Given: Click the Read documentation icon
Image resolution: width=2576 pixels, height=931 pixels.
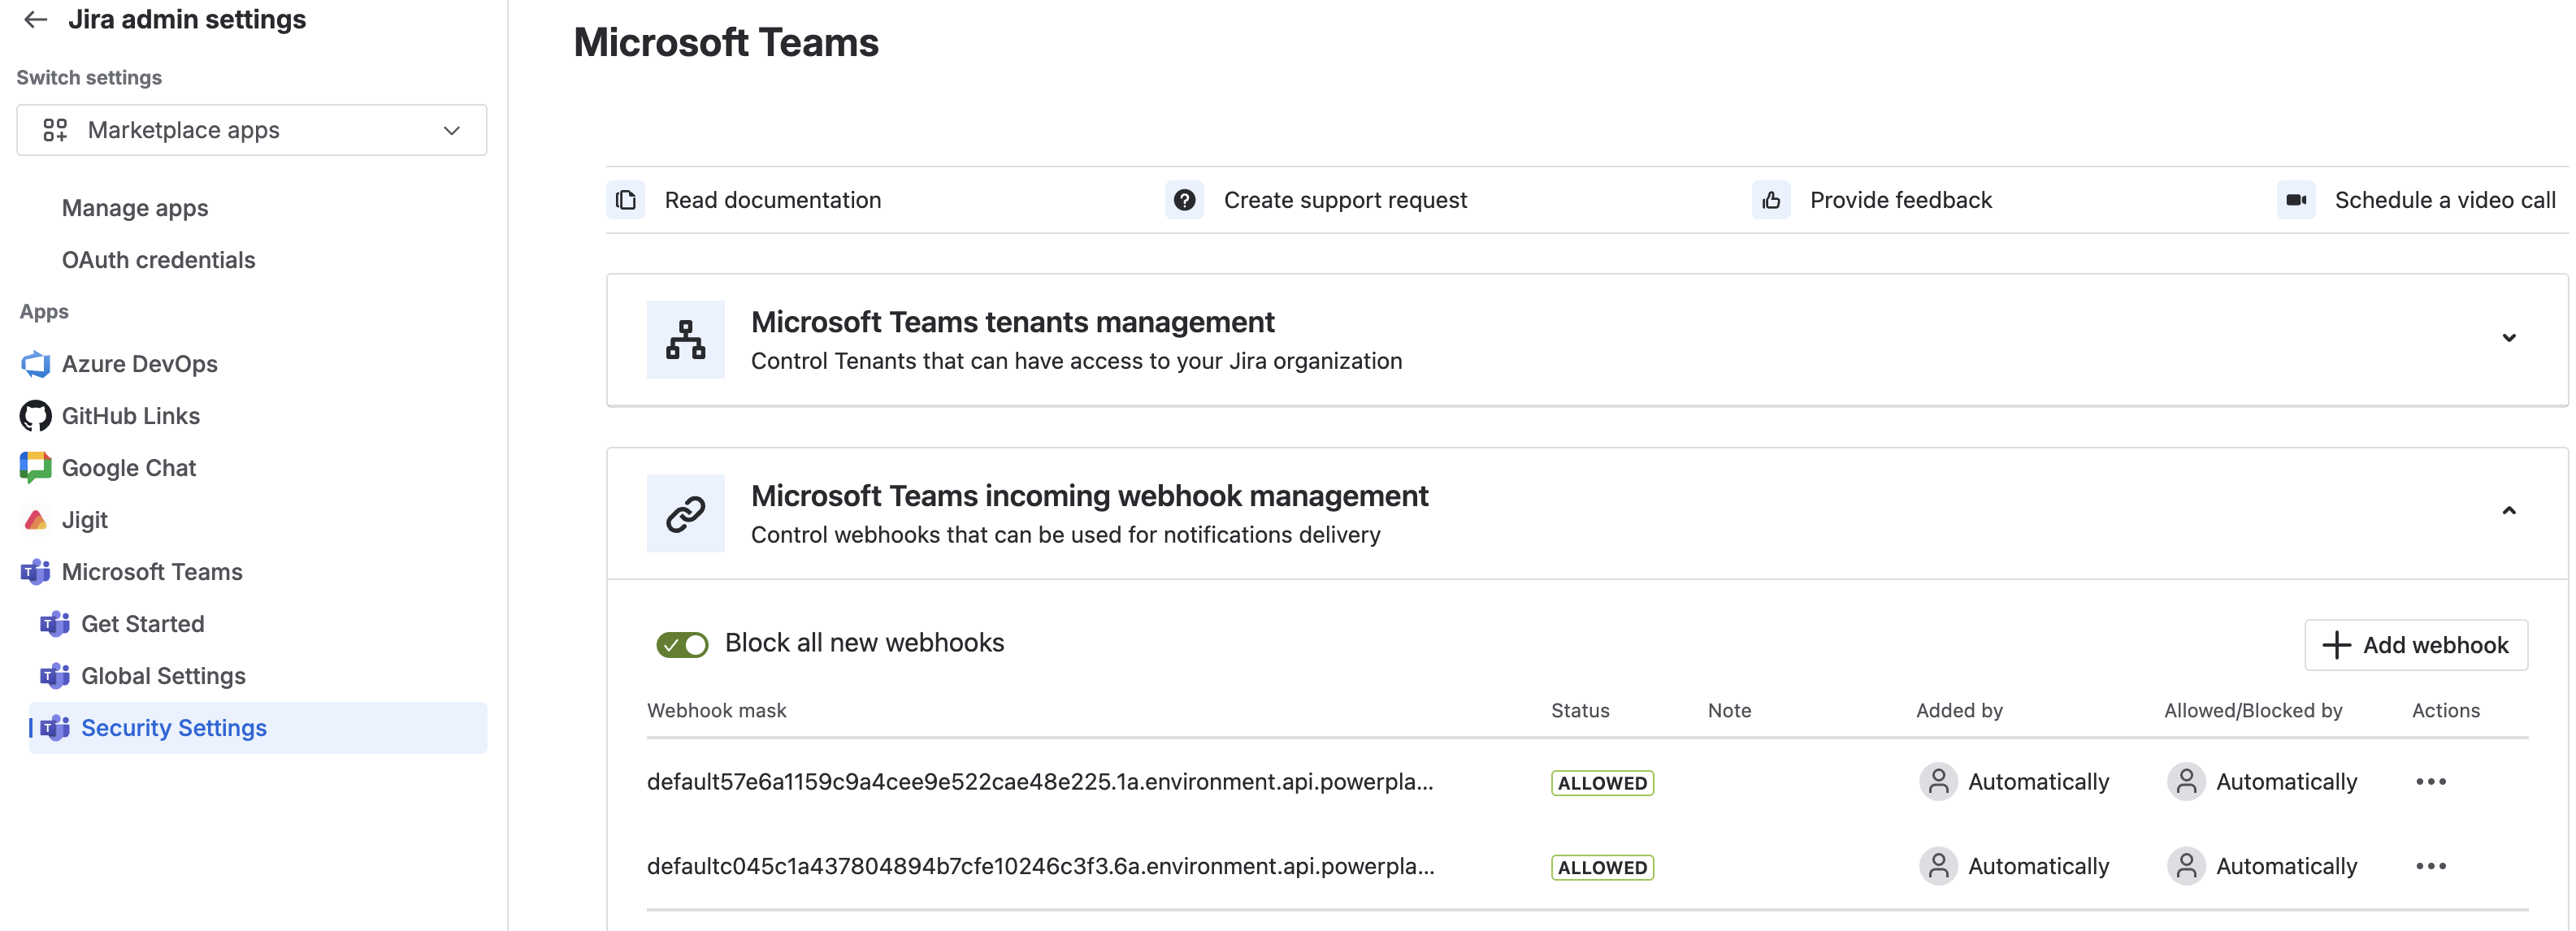Looking at the screenshot, I should (626, 200).
